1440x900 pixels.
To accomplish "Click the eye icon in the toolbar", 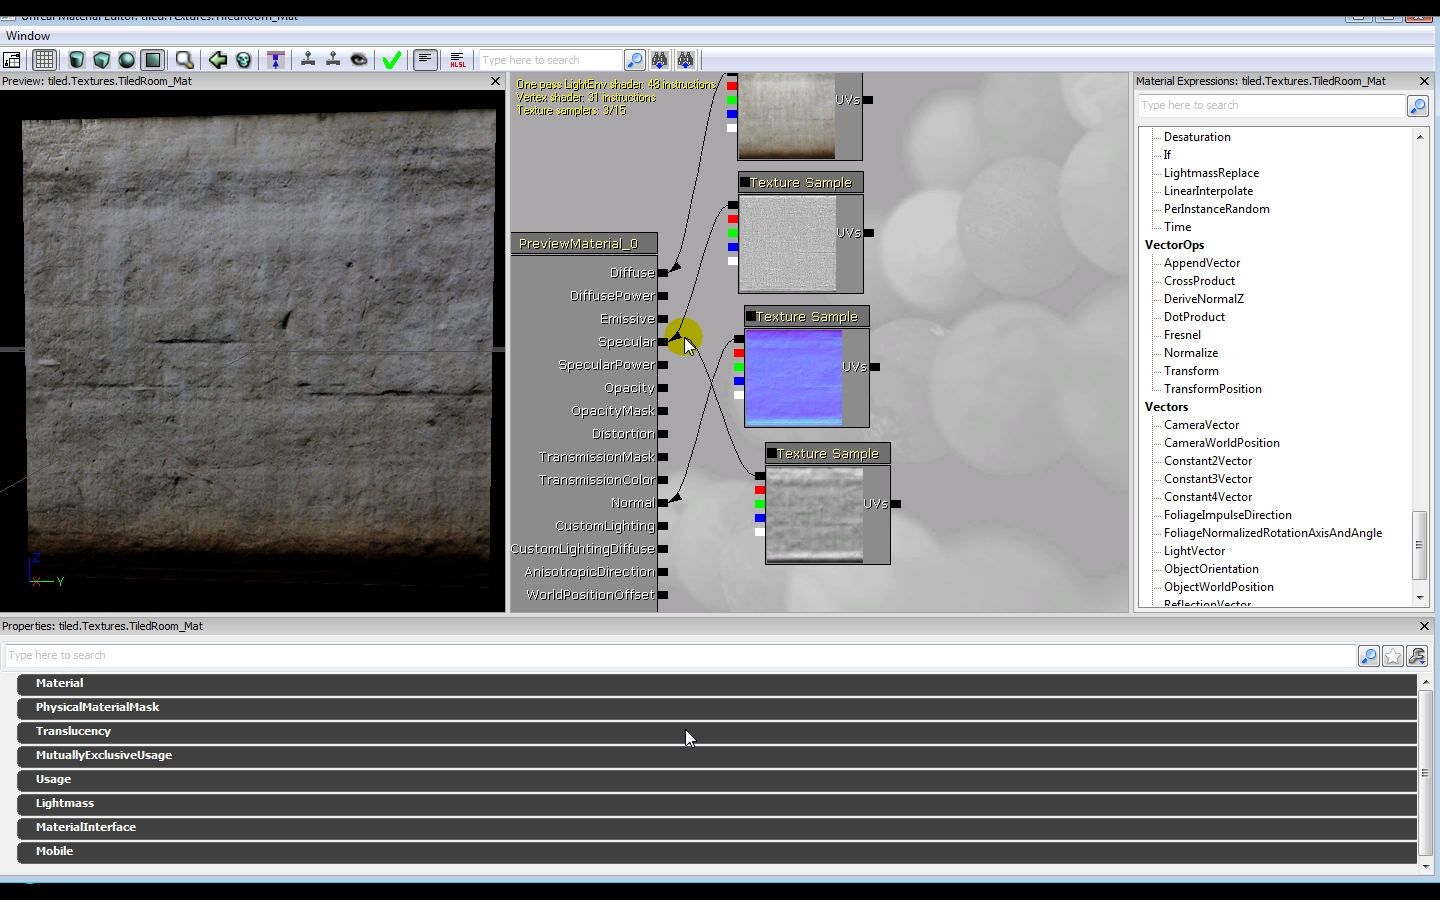I will click(x=359, y=60).
